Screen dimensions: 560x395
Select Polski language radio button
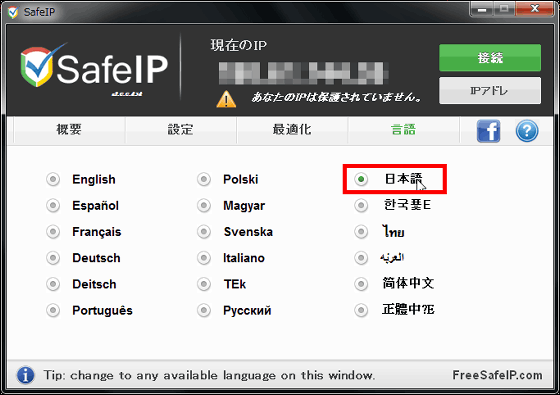(x=204, y=179)
